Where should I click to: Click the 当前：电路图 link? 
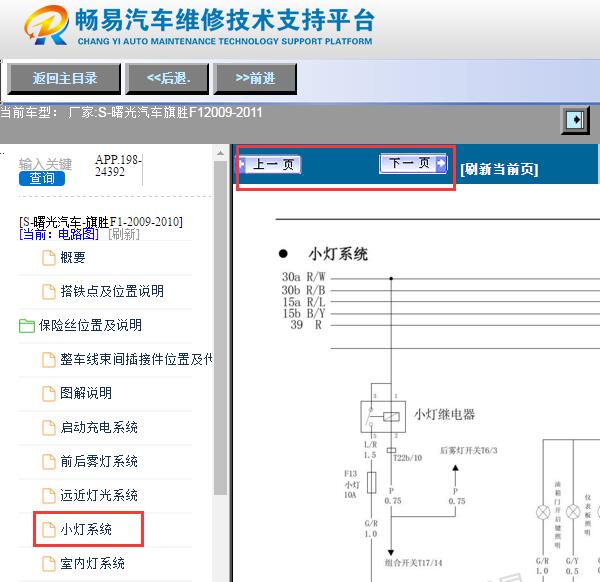59,234
